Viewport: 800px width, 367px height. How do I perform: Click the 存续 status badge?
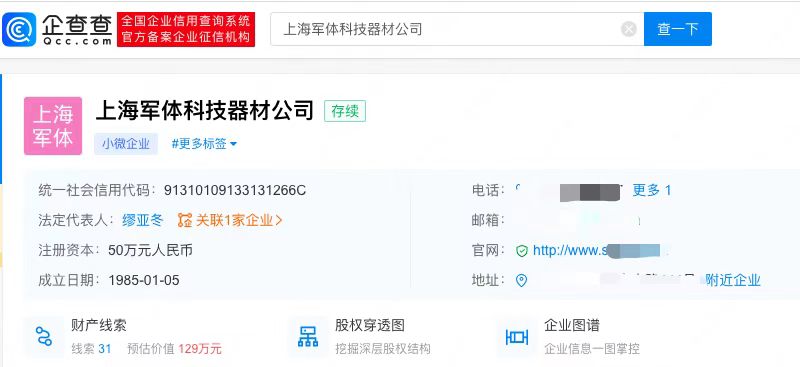tap(345, 111)
